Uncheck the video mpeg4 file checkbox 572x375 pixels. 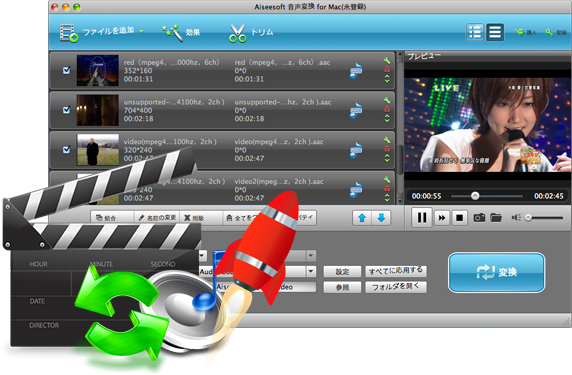coord(66,150)
